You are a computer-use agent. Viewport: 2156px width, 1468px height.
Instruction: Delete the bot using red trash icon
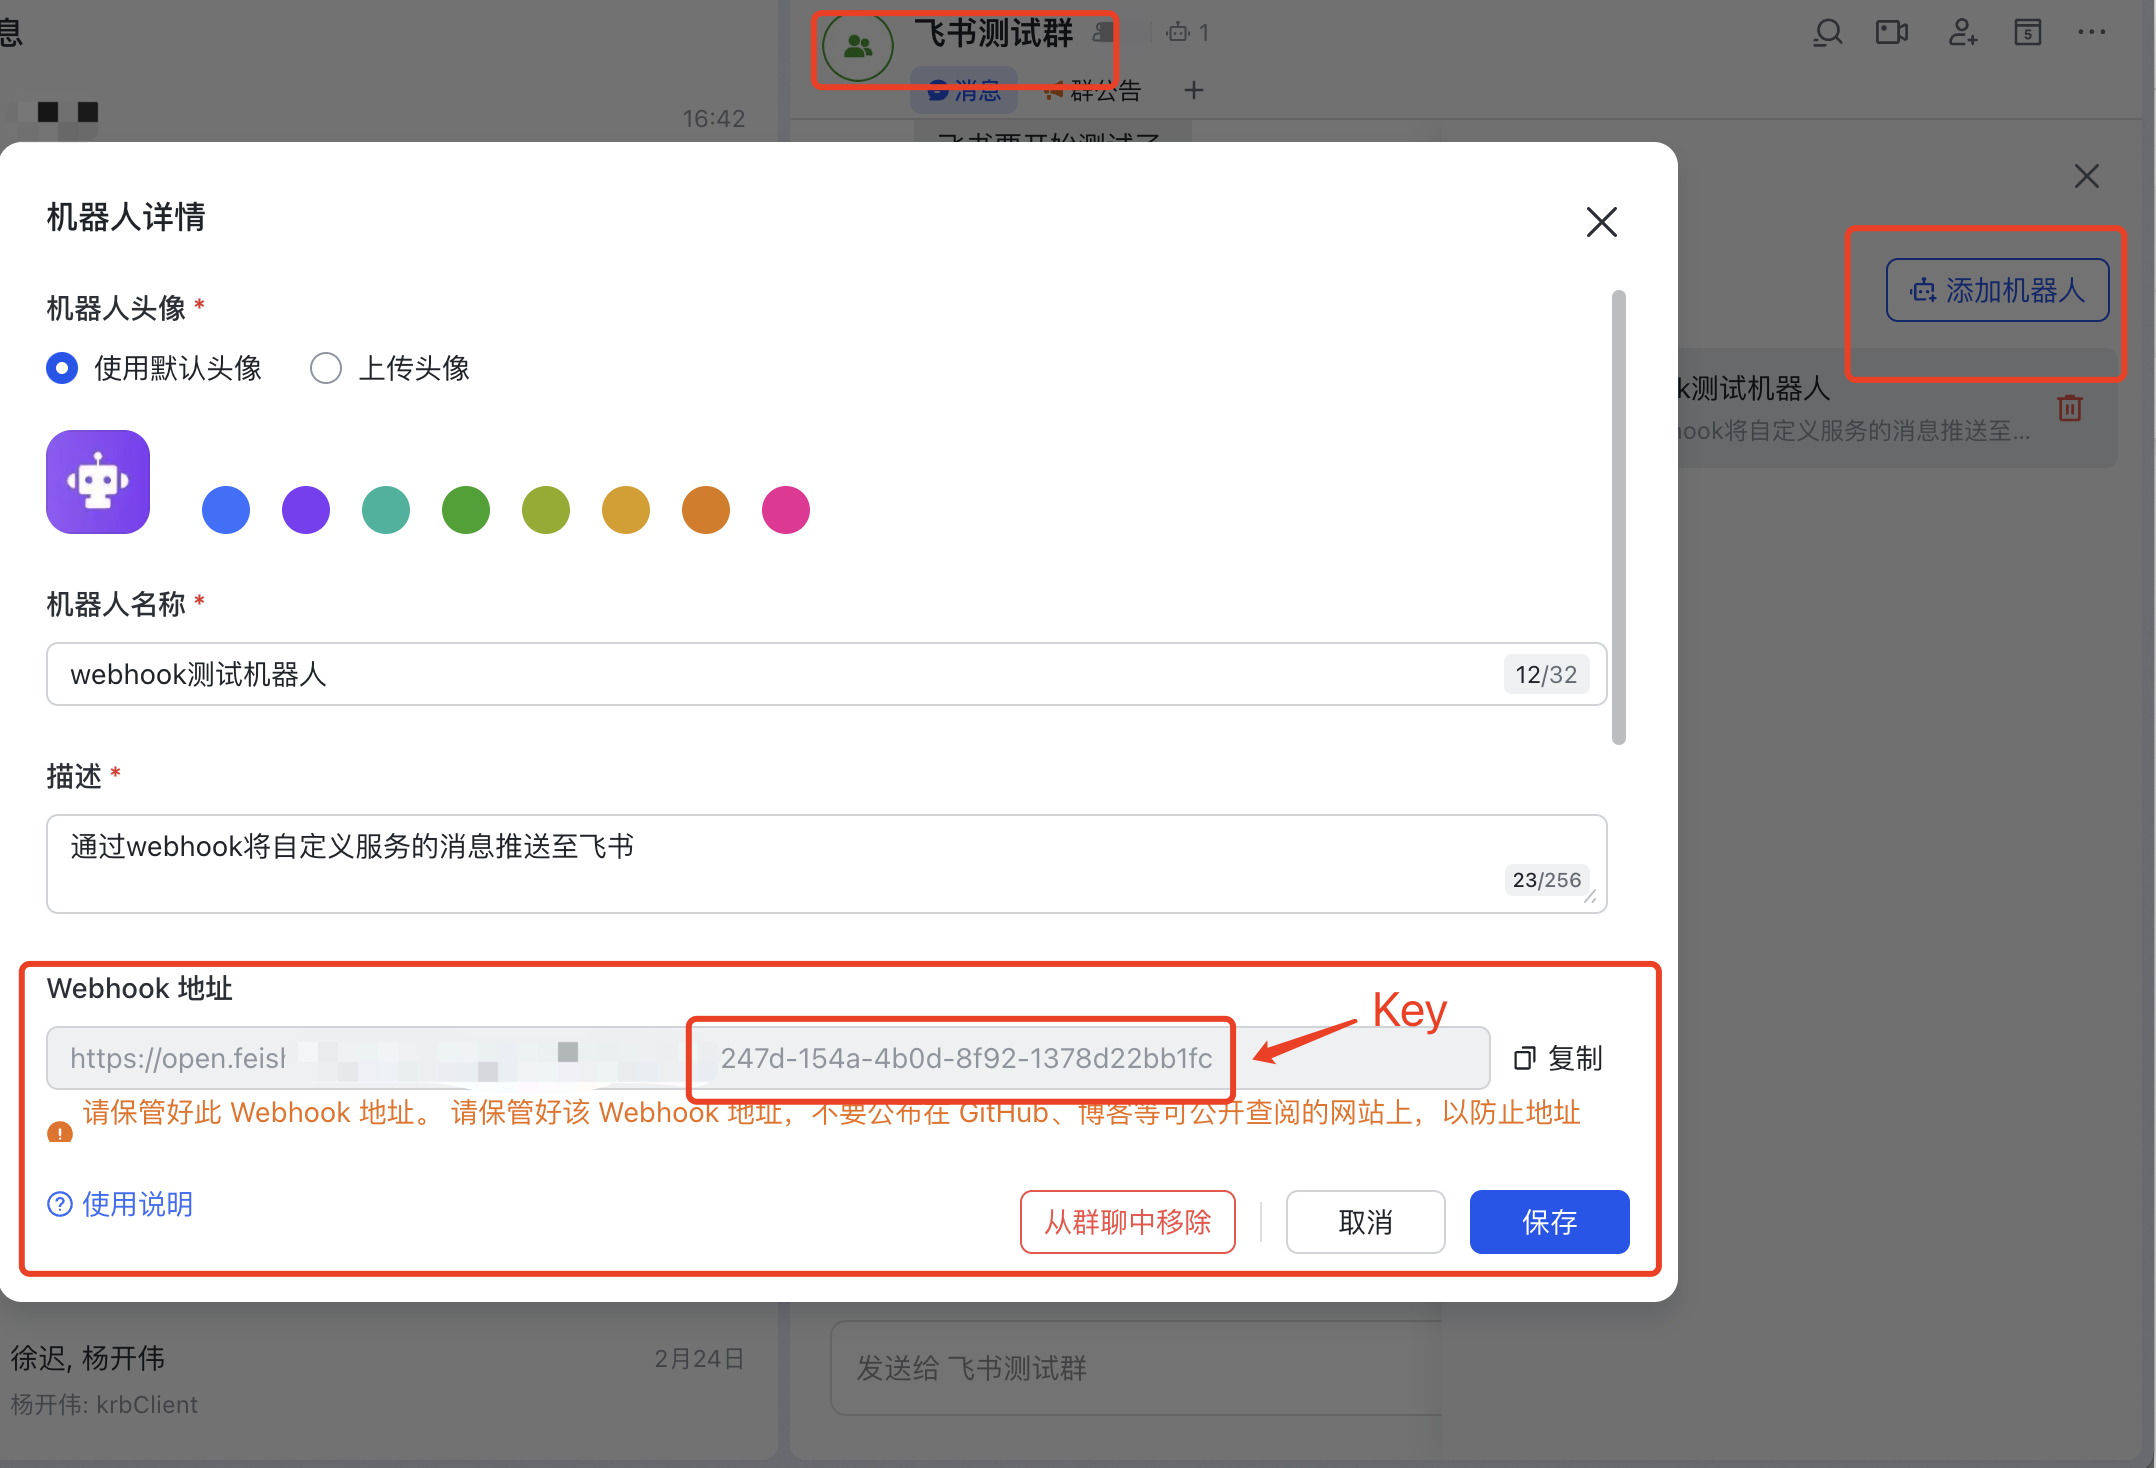[2070, 408]
